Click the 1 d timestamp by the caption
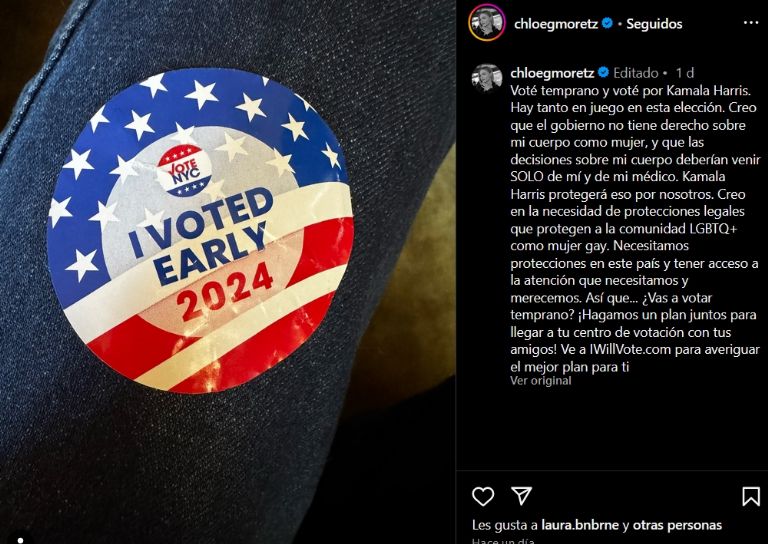768x544 pixels. pyautogui.click(x=685, y=73)
